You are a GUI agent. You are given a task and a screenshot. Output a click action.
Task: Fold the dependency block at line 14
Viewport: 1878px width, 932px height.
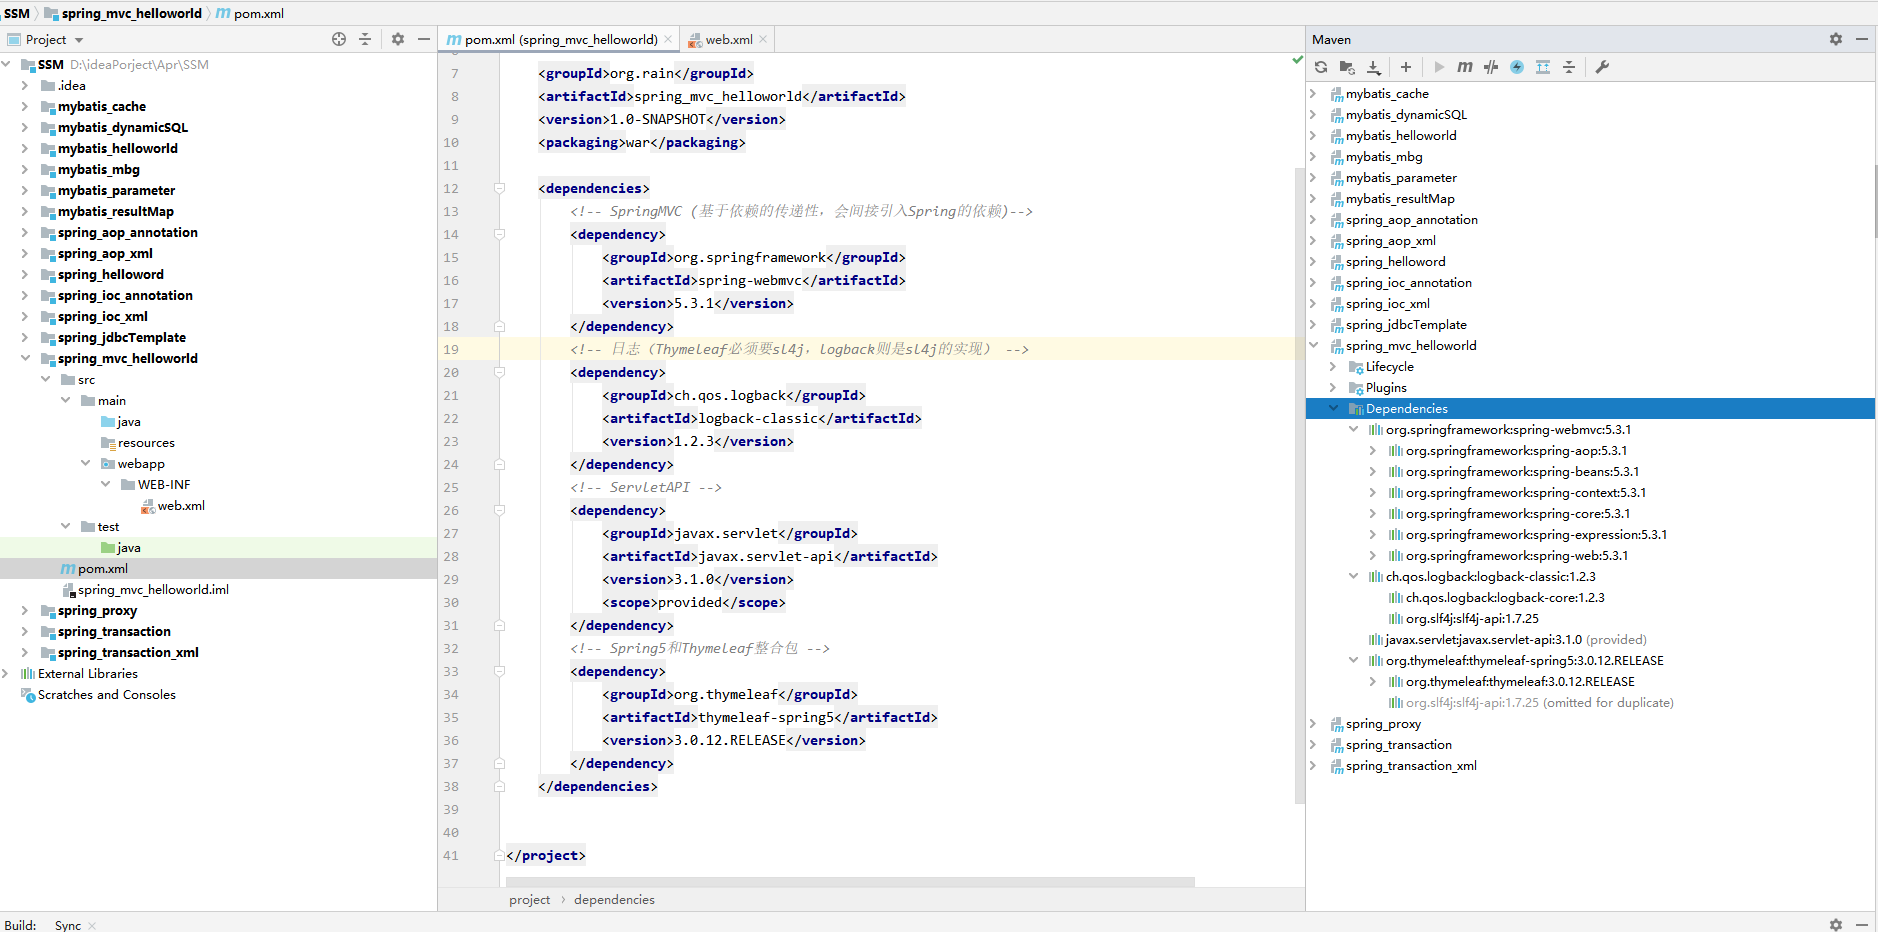tap(499, 234)
